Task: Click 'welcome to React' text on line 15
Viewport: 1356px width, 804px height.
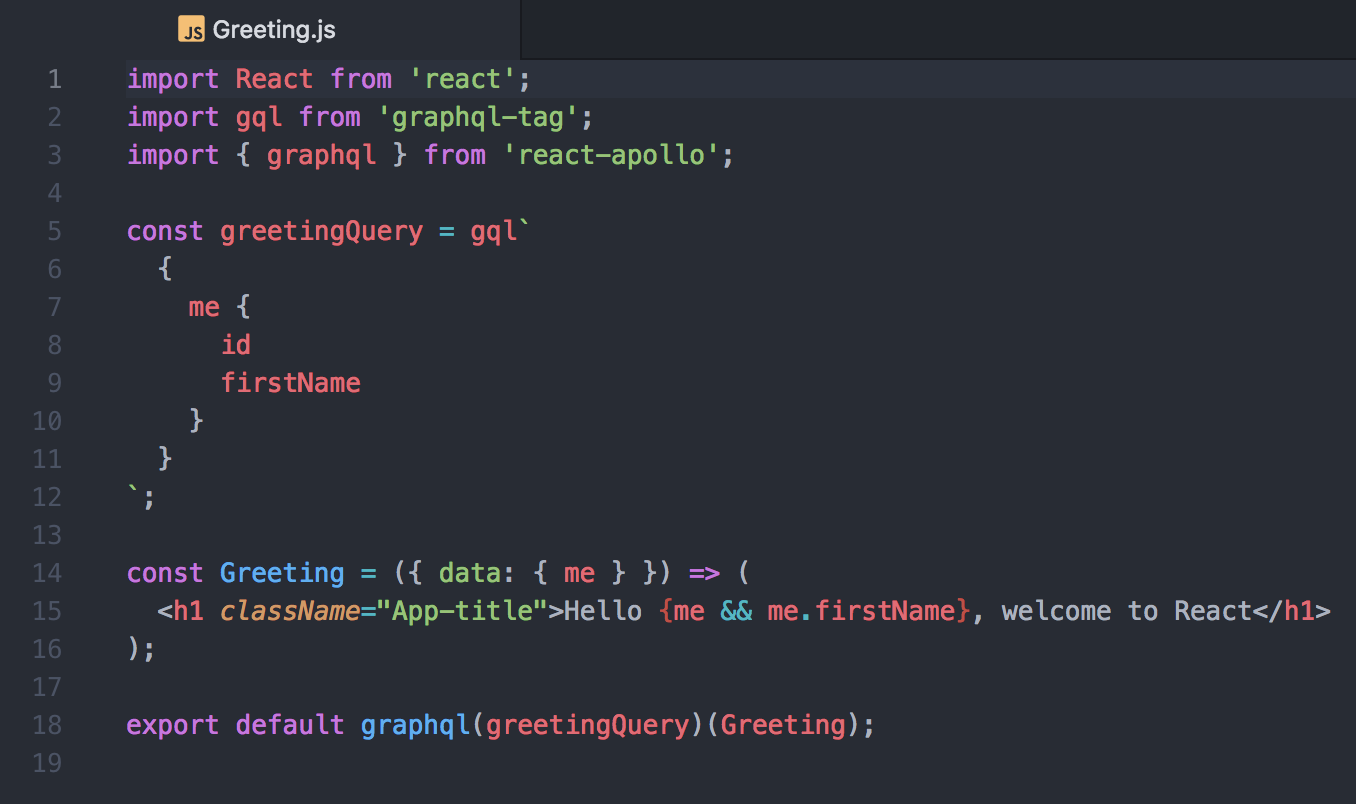Action: (1126, 611)
